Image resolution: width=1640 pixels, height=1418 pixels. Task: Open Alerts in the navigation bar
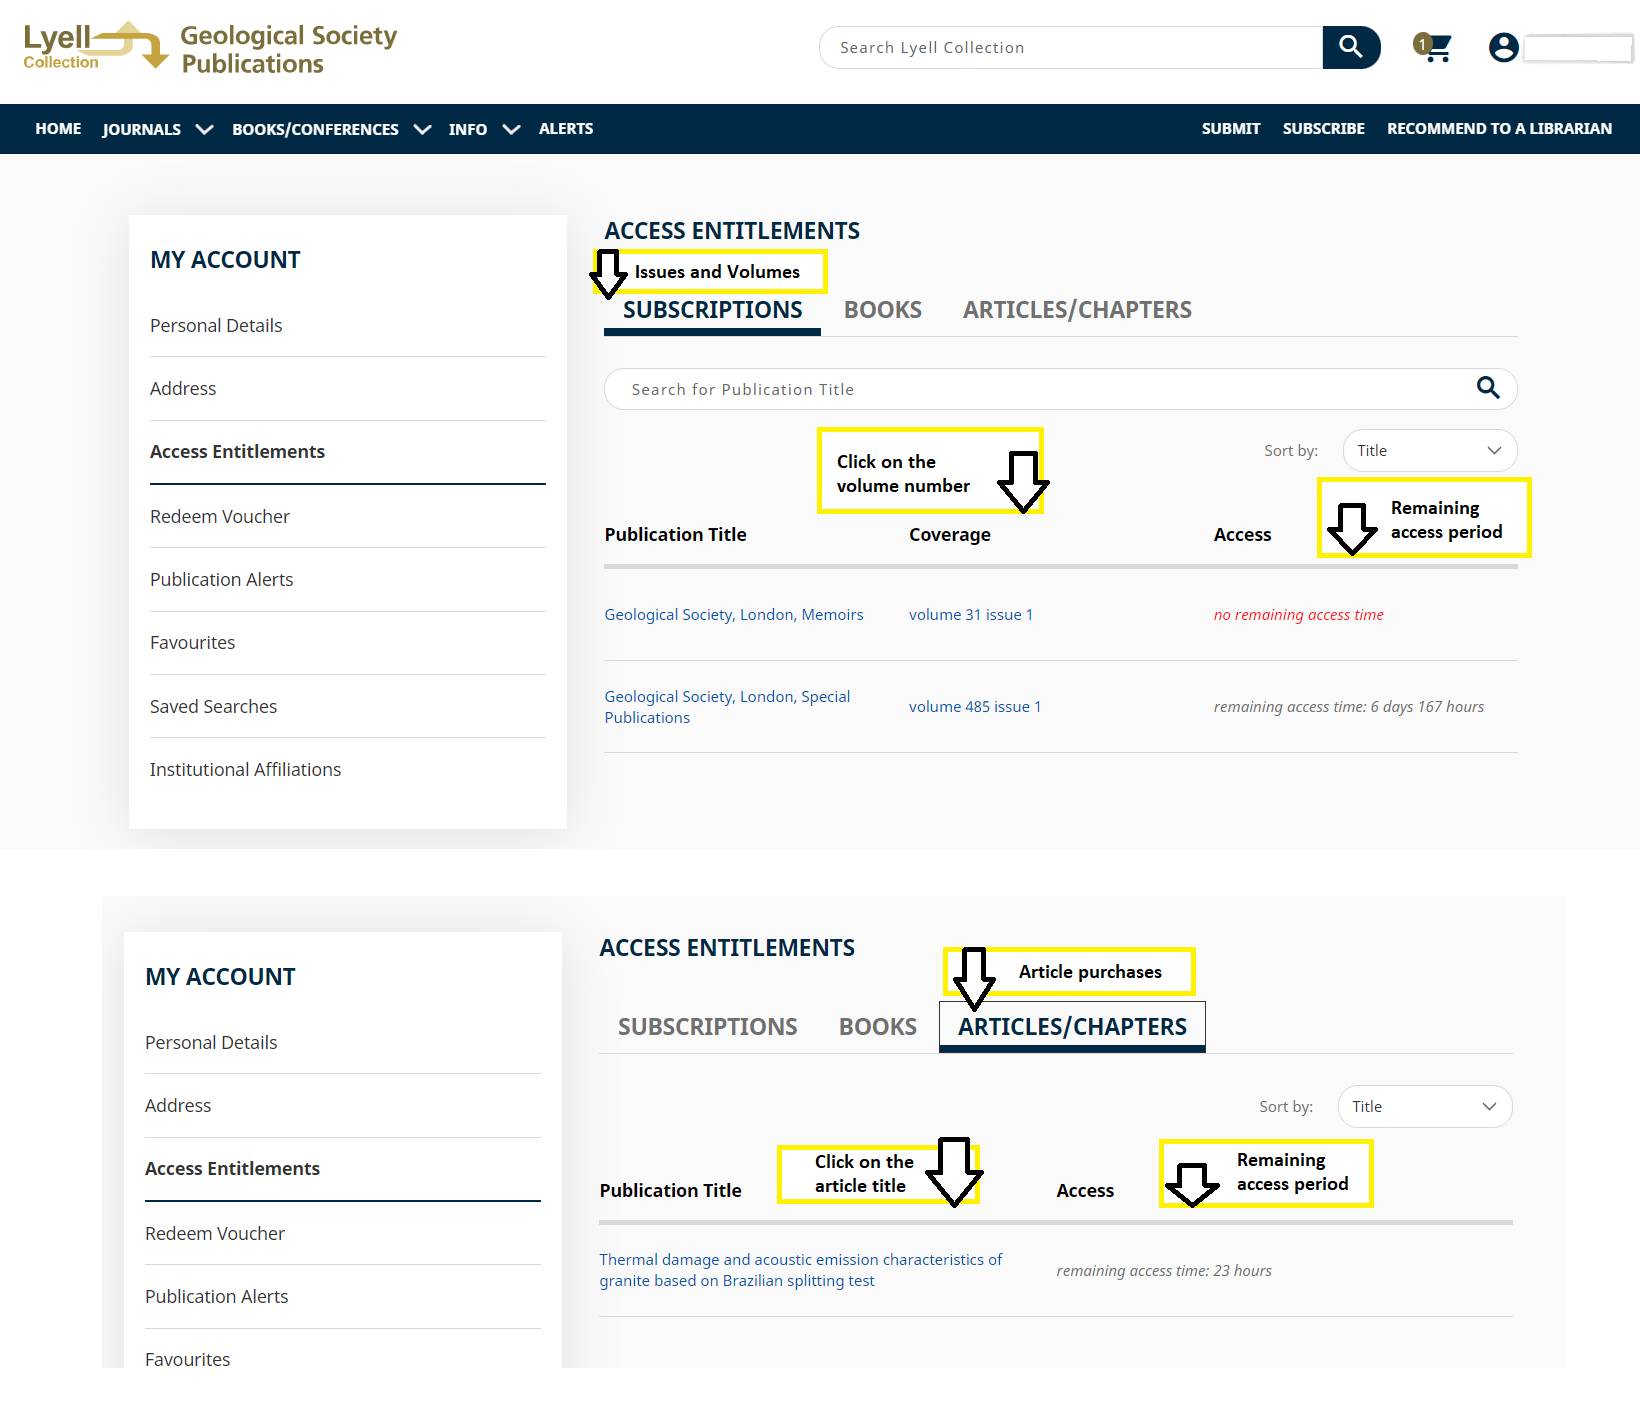pos(566,129)
